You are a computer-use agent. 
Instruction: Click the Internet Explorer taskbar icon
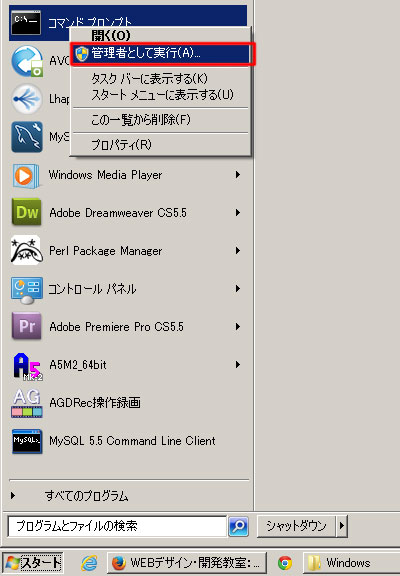(89, 563)
